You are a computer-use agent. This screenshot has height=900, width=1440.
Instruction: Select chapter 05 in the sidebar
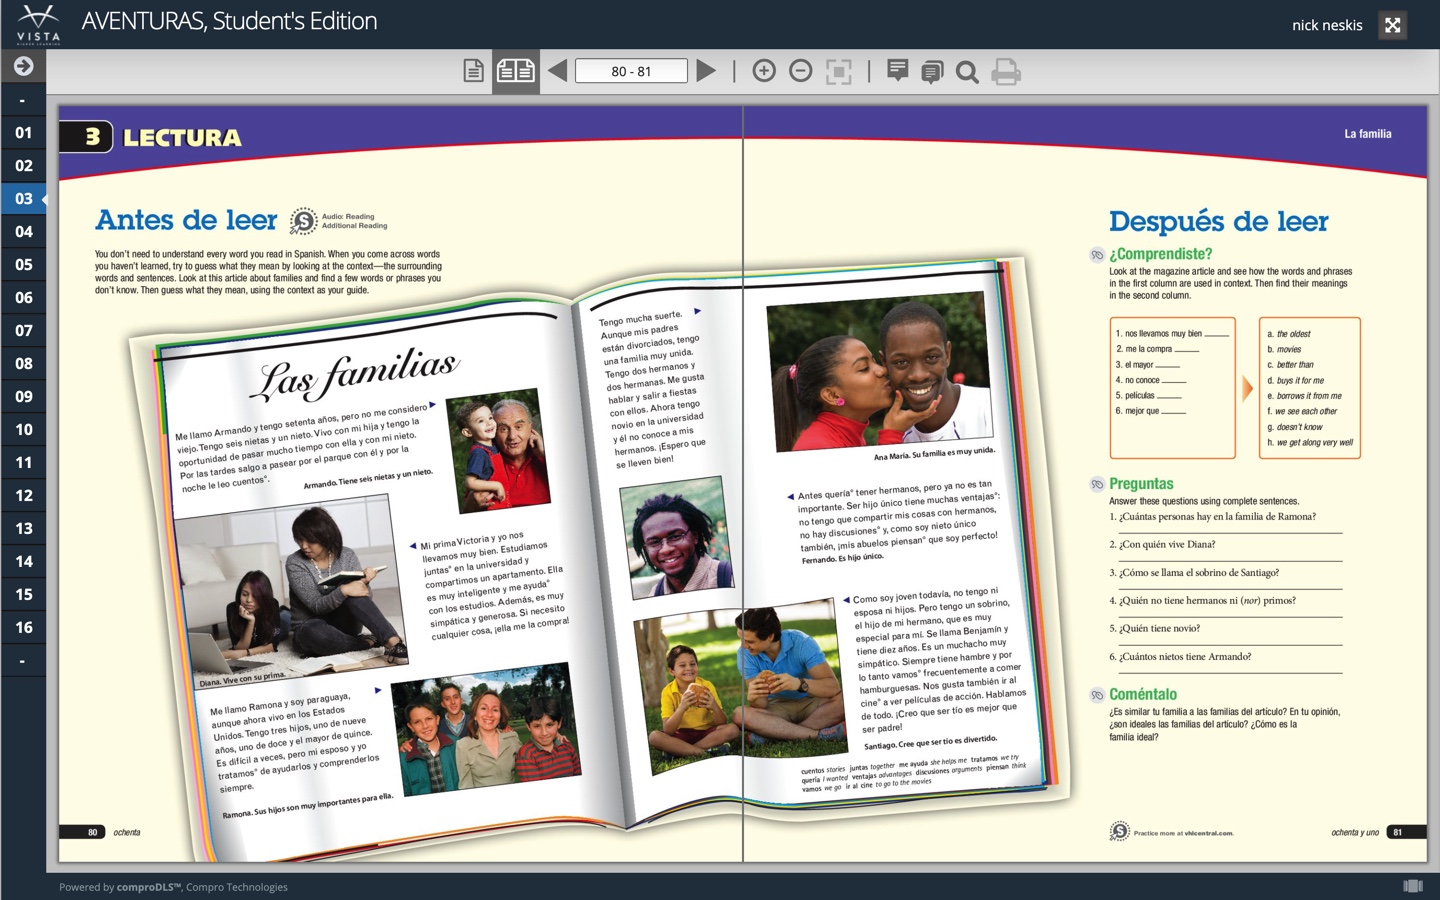point(24,265)
